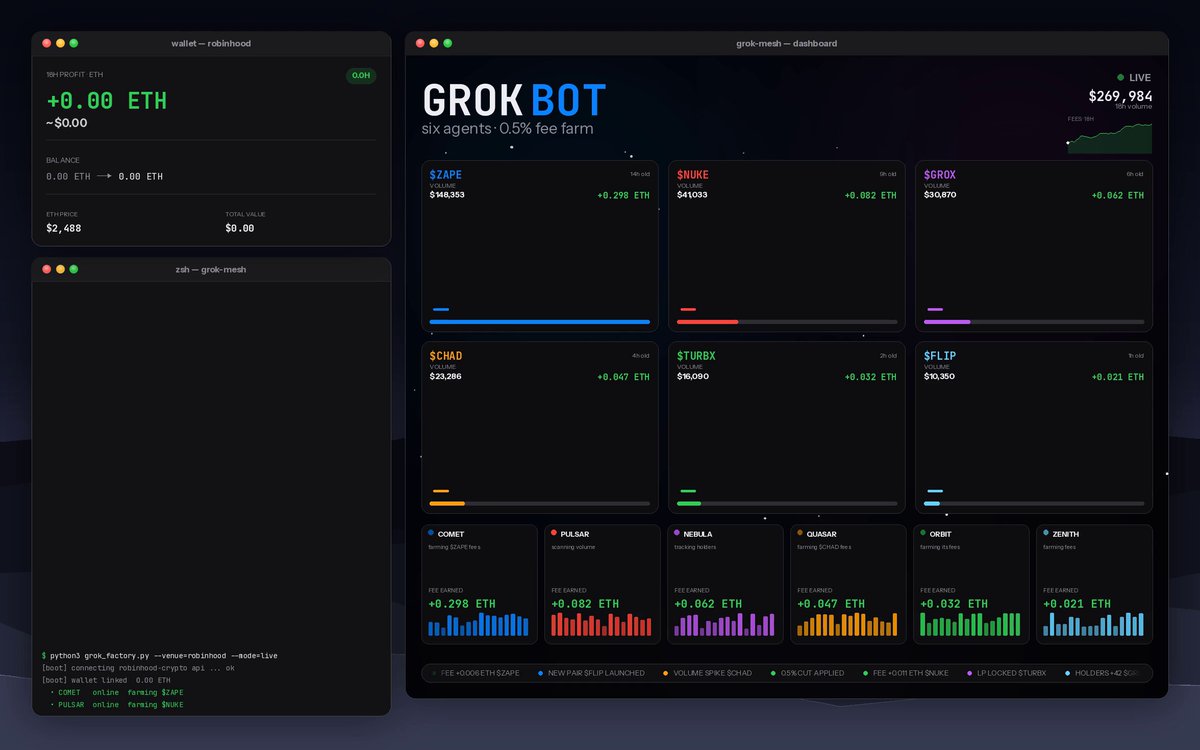Click the NEW PAIR $FLIP LAUNCHED ticker item
The width and height of the screenshot is (1200, 750).
tap(591, 673)
